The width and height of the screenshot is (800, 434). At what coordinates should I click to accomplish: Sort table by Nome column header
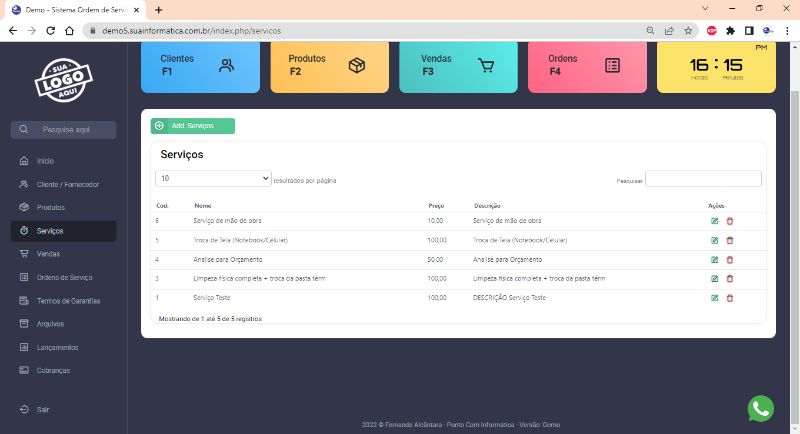tap(203, 205)
